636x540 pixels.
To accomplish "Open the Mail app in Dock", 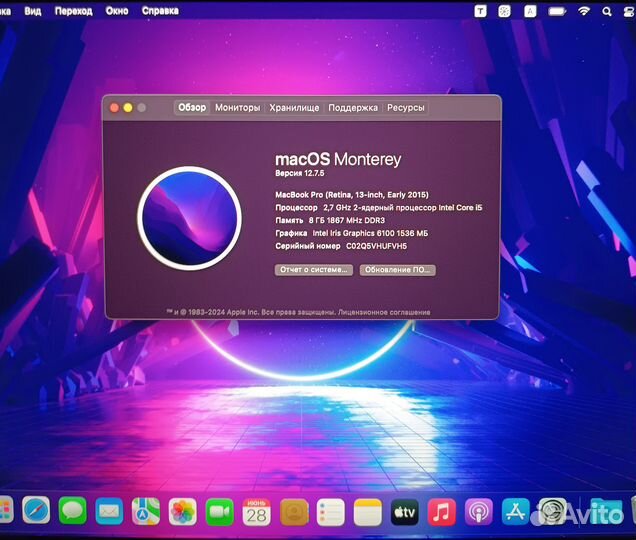I will point(109,511).
